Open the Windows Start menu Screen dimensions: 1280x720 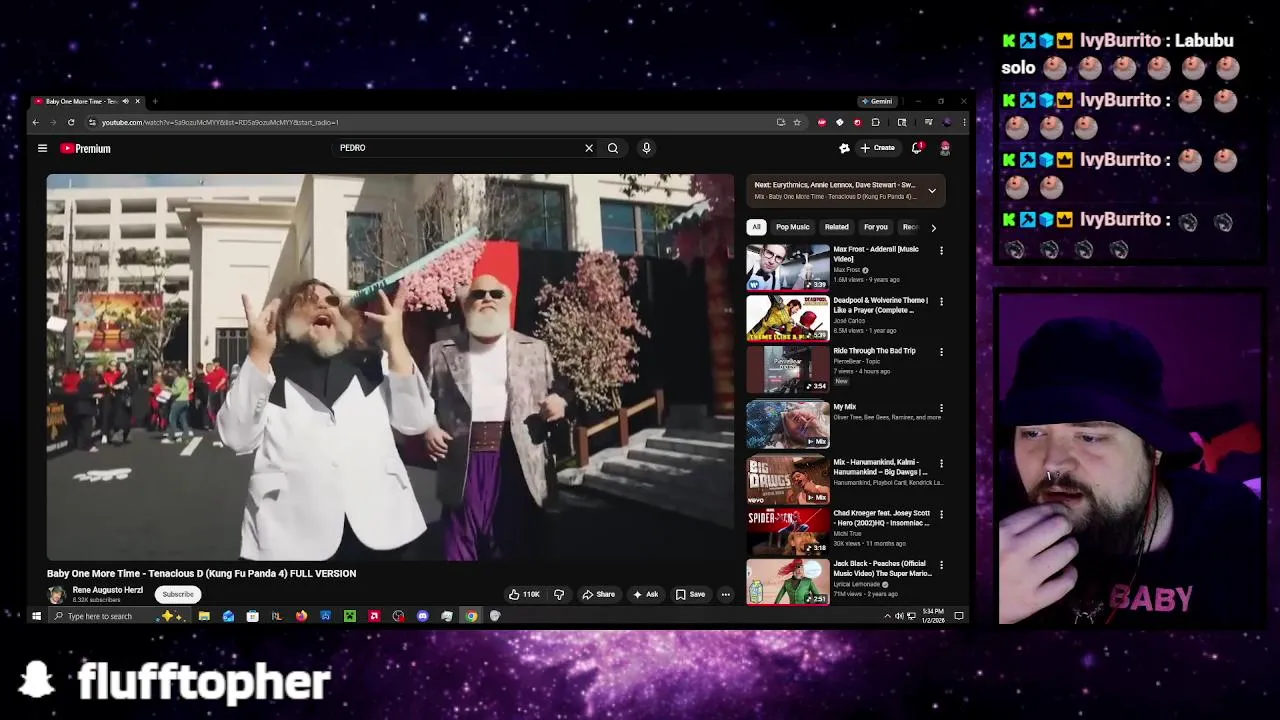click(36, 616)
